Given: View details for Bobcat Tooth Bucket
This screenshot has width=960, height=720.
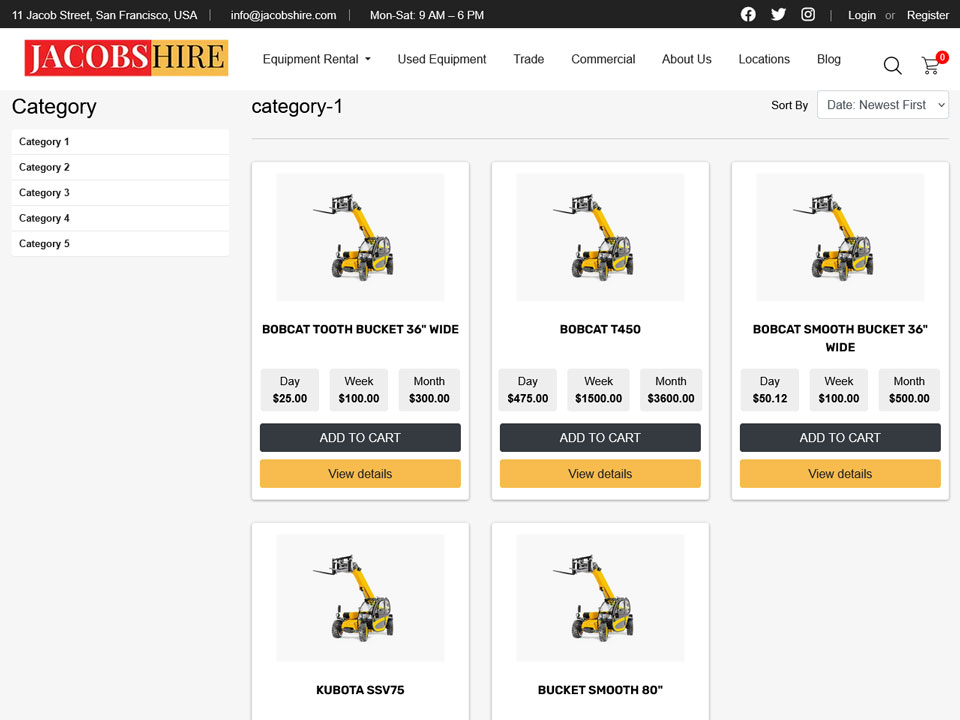Looking at the screenshot, I should [x=360, y=474].
